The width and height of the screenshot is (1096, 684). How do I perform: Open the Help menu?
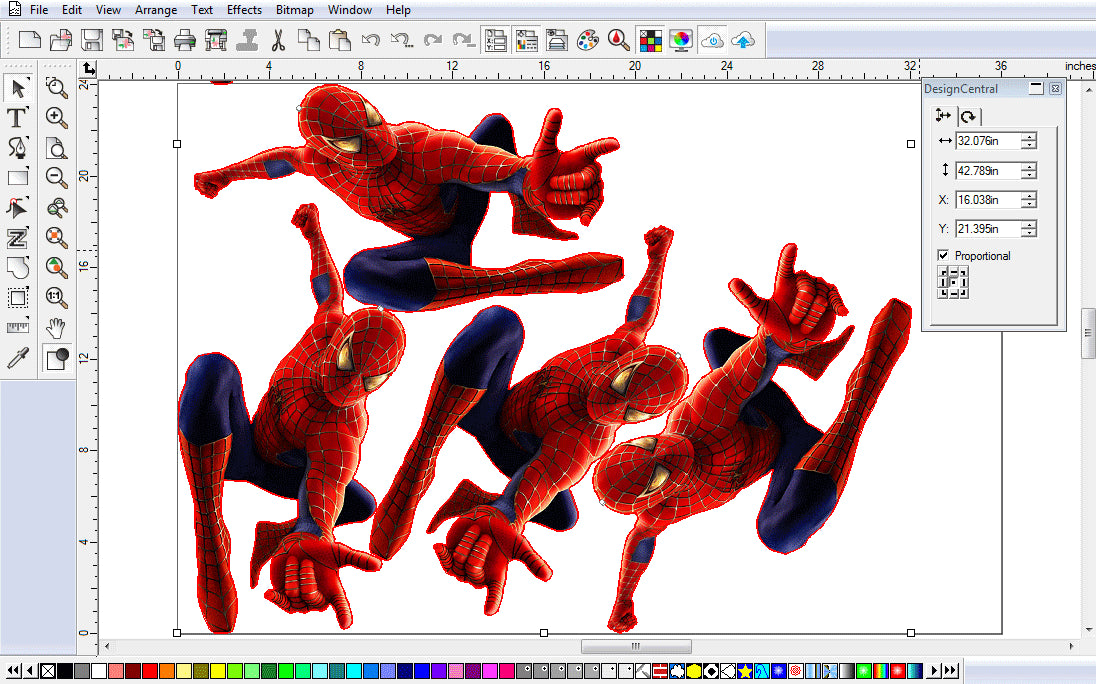click(x=398, y=10)
